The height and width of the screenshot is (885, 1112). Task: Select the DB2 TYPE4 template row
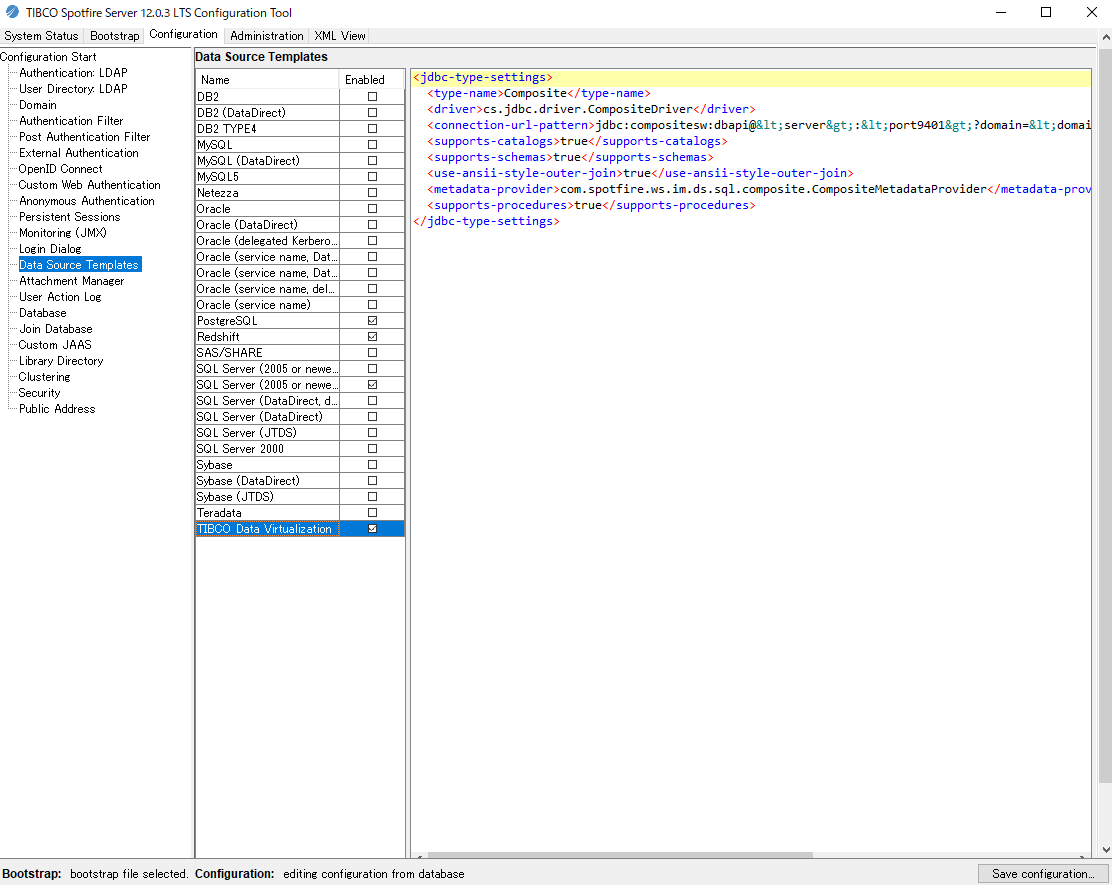click(300, 128)
